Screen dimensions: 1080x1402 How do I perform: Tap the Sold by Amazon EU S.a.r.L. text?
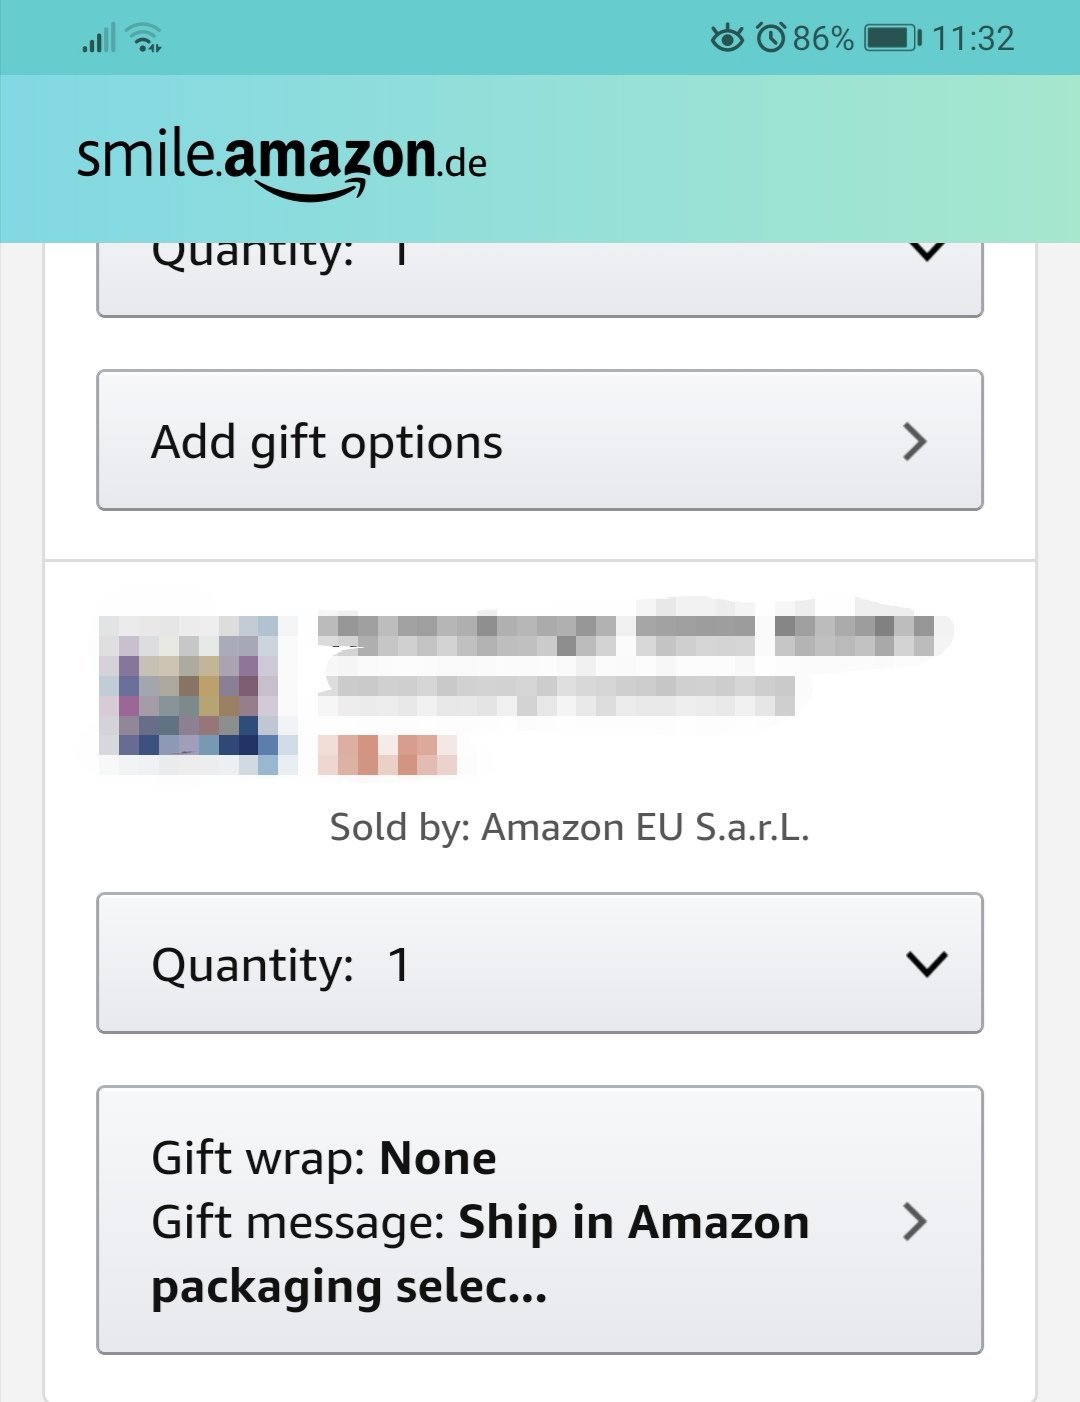click(569, 827)
